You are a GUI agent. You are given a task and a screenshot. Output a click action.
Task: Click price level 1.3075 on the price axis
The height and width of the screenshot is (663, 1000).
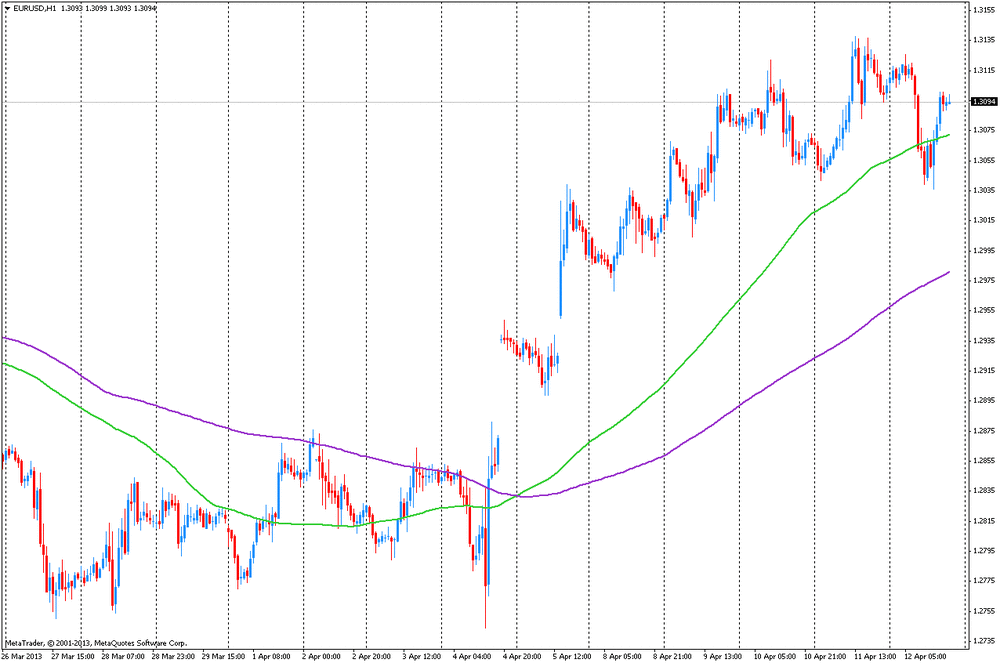coord(983,129)
